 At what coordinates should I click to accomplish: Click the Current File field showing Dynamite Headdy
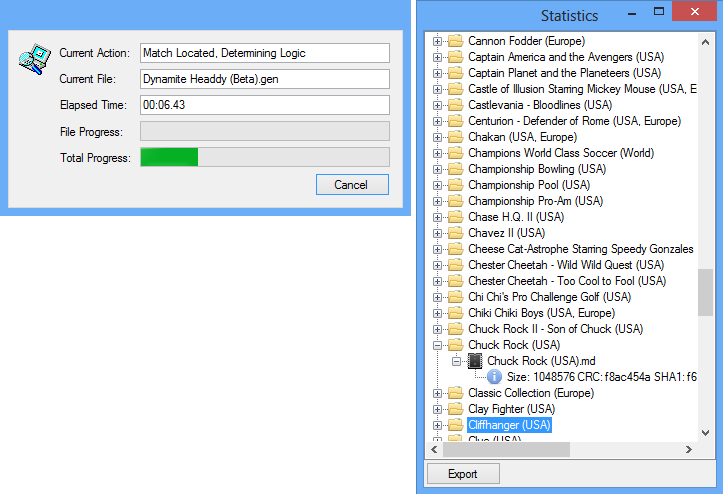coord(265,79)
